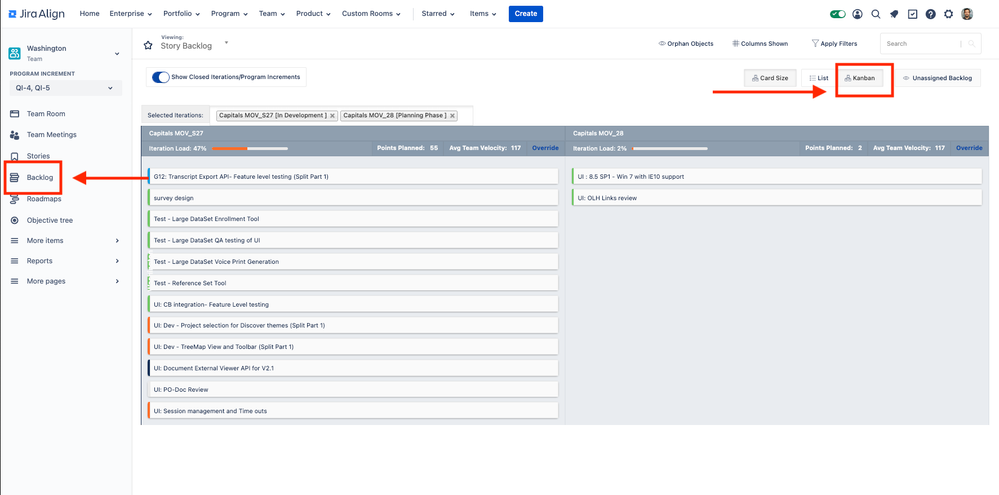Open the help question mark icon

click(x=931, y=14)
